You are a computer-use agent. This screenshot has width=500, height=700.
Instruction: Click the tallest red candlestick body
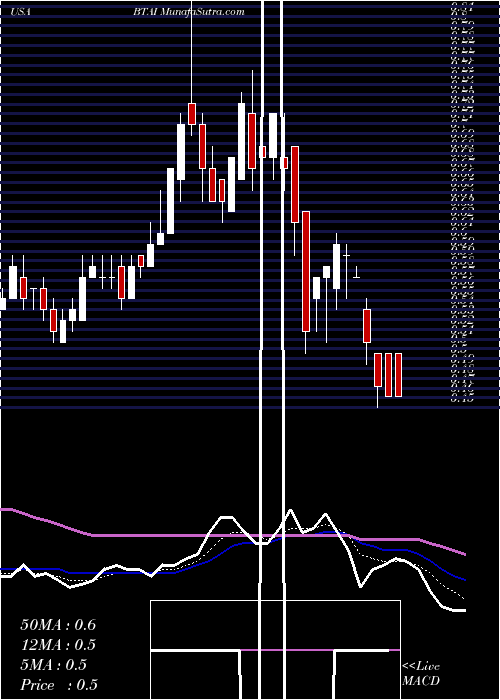click(306, 271)
